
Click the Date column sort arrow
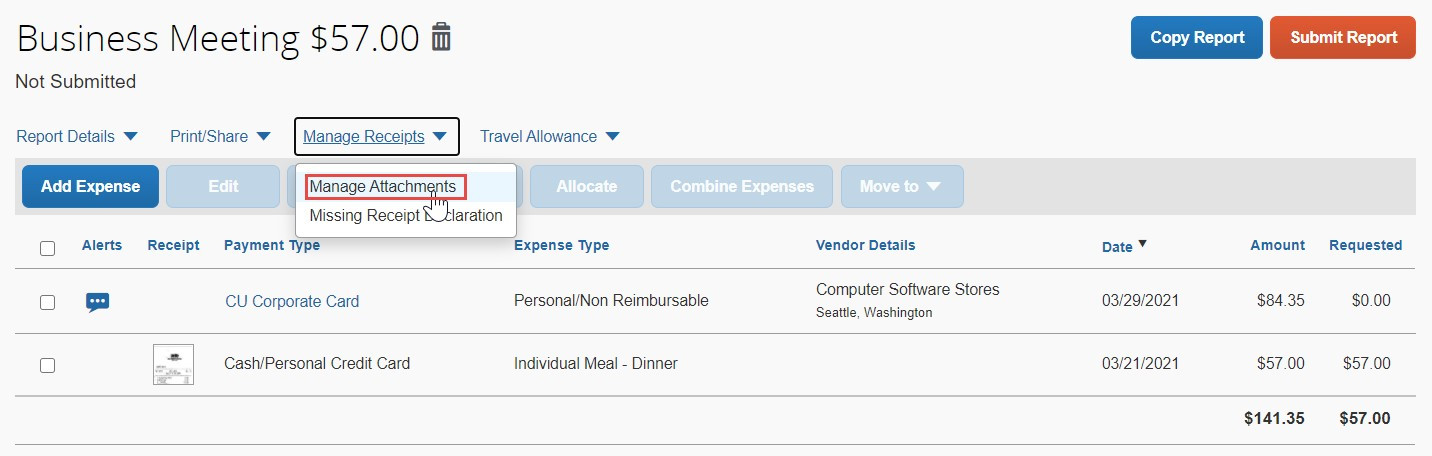pos(1142,245)
